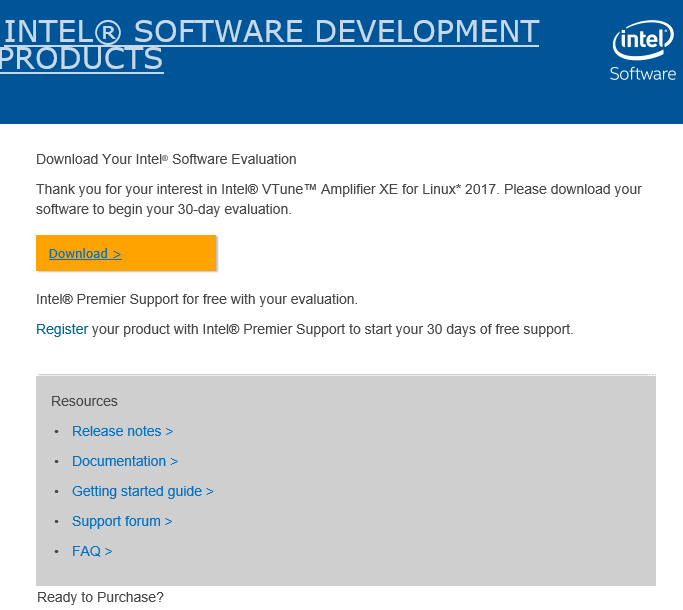The height and width of the screenshot is (610, 683).
Task: Open the Release notes link
Action: point(122,431)
